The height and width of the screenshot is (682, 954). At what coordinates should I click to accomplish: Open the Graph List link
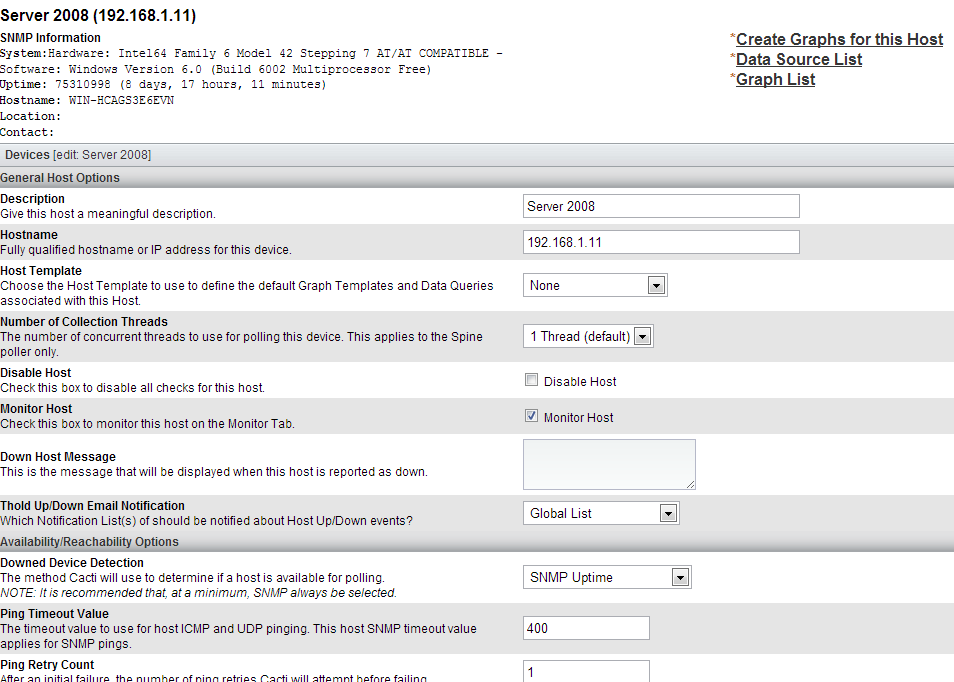775,80
